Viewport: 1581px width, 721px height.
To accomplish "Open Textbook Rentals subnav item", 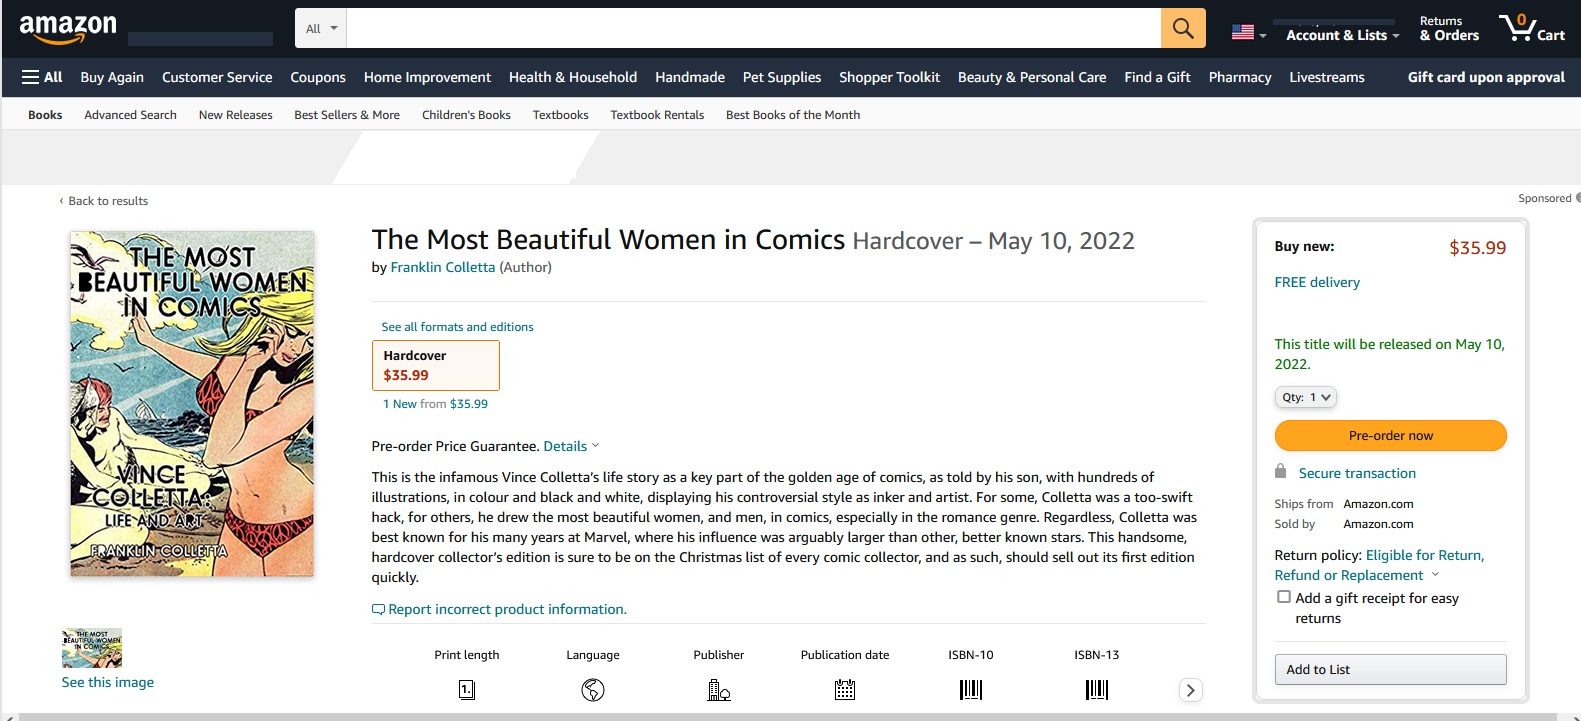I will pos(657,115).
